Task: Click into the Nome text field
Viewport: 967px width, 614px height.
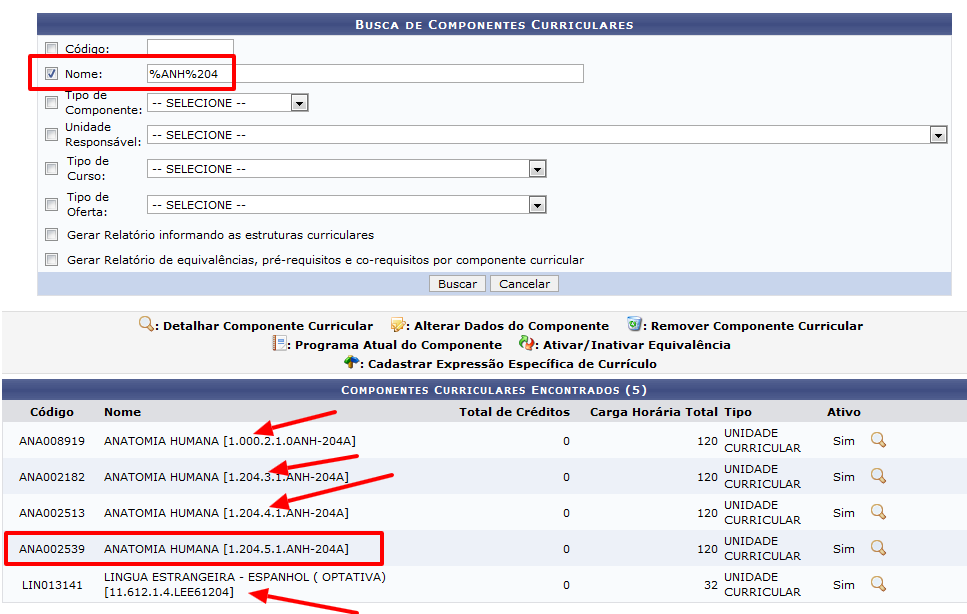Action: [364, 74]
